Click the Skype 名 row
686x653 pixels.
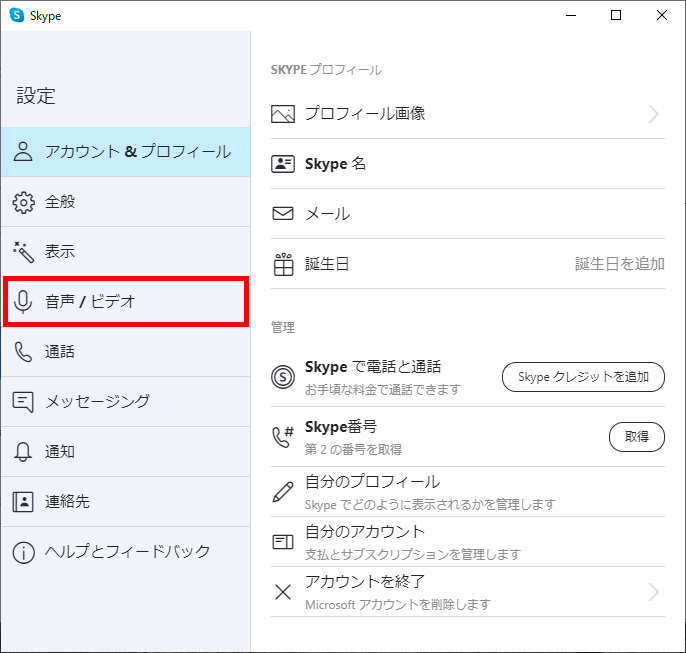coord(468,164)
